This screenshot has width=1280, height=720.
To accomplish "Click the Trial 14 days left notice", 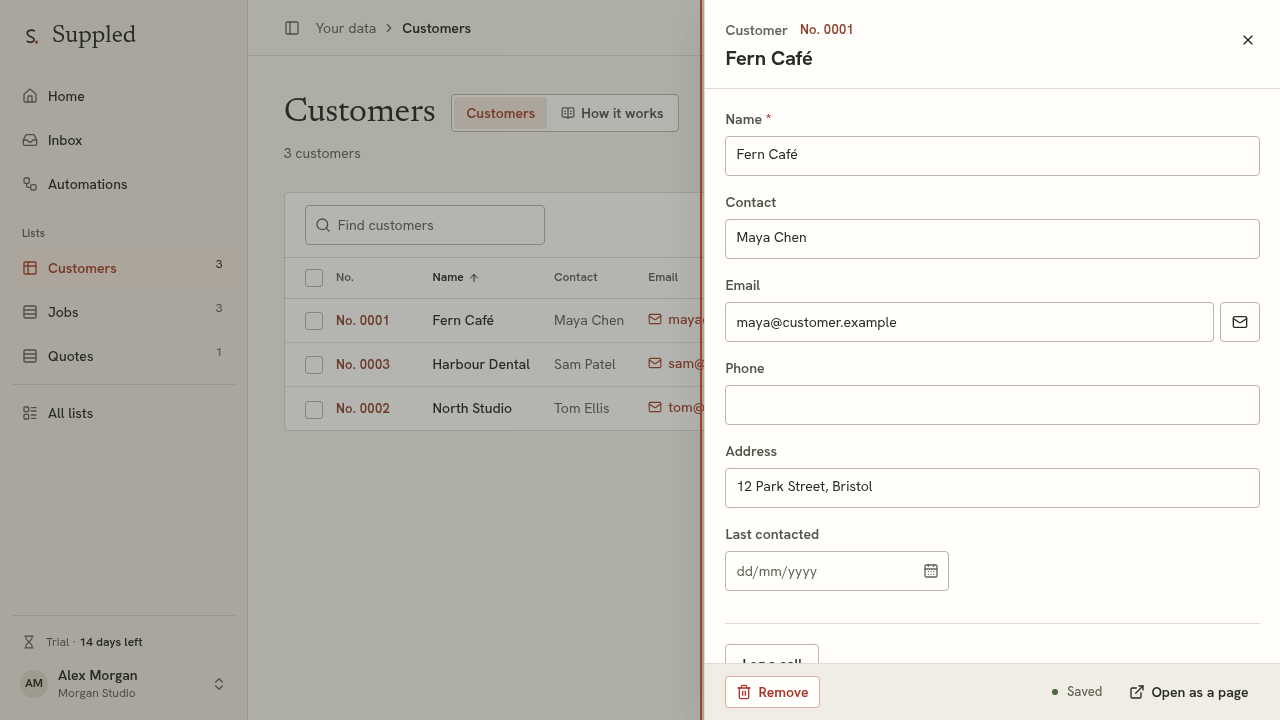I will pos(83,642).
